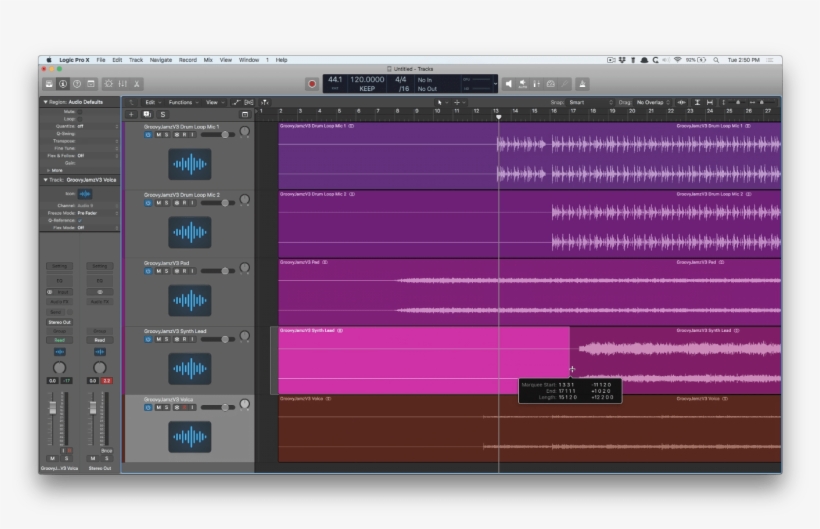Viewport: 820px width, 529px height.
Task: Click the tempo 120.0000 display
Action: (x=367, y=79)
